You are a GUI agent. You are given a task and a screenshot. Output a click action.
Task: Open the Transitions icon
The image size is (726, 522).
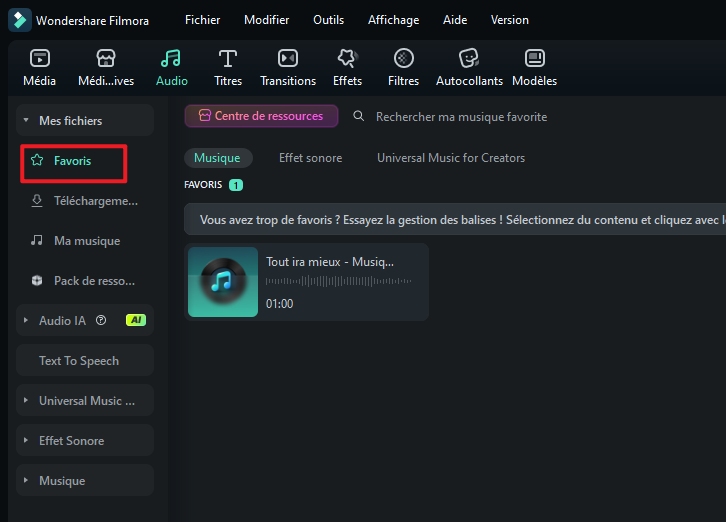point(288,58)
